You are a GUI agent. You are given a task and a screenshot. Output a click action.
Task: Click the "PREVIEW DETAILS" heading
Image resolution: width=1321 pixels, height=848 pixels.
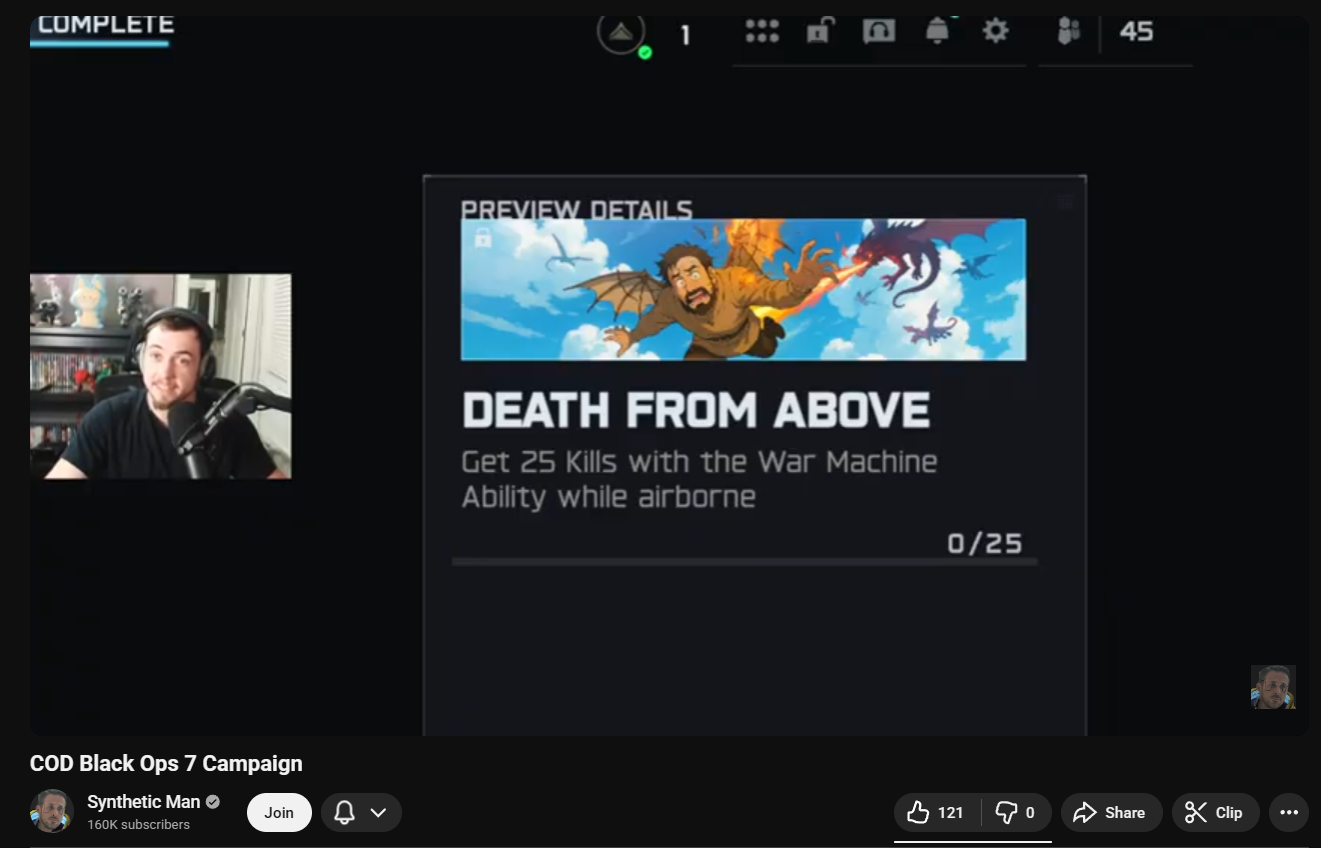[x=576, y=209]
